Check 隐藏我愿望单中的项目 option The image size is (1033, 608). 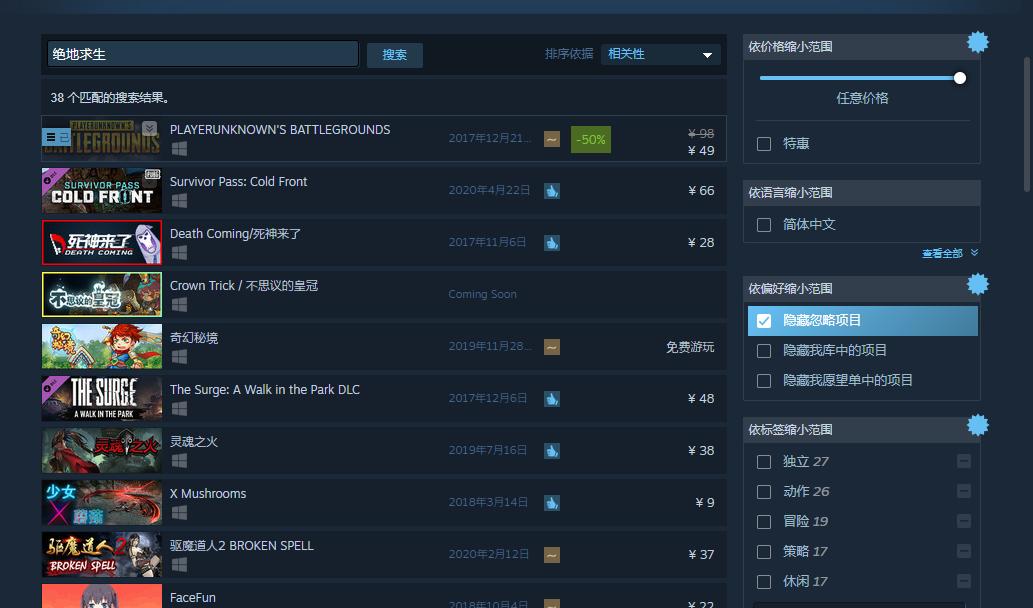point(764,381)
